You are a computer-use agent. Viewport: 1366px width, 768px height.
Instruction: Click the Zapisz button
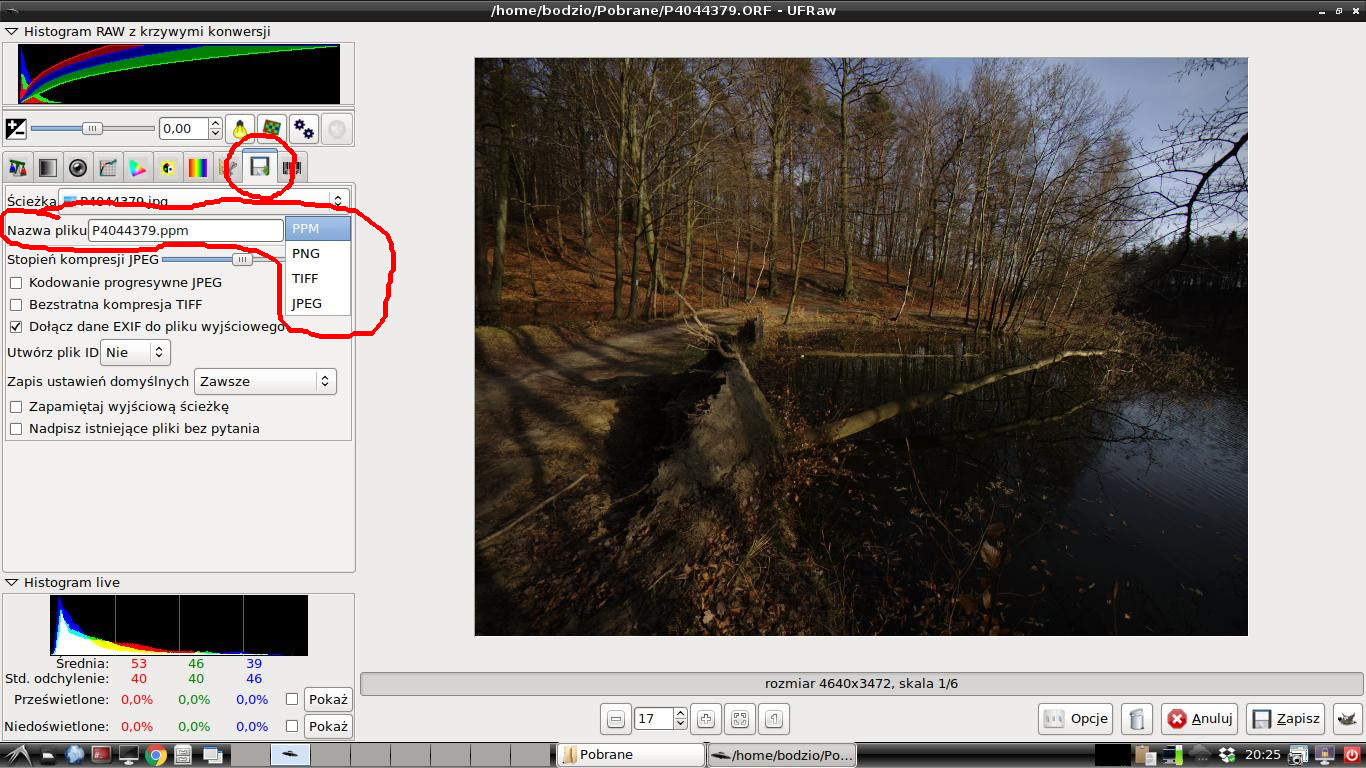point(1287,718)
